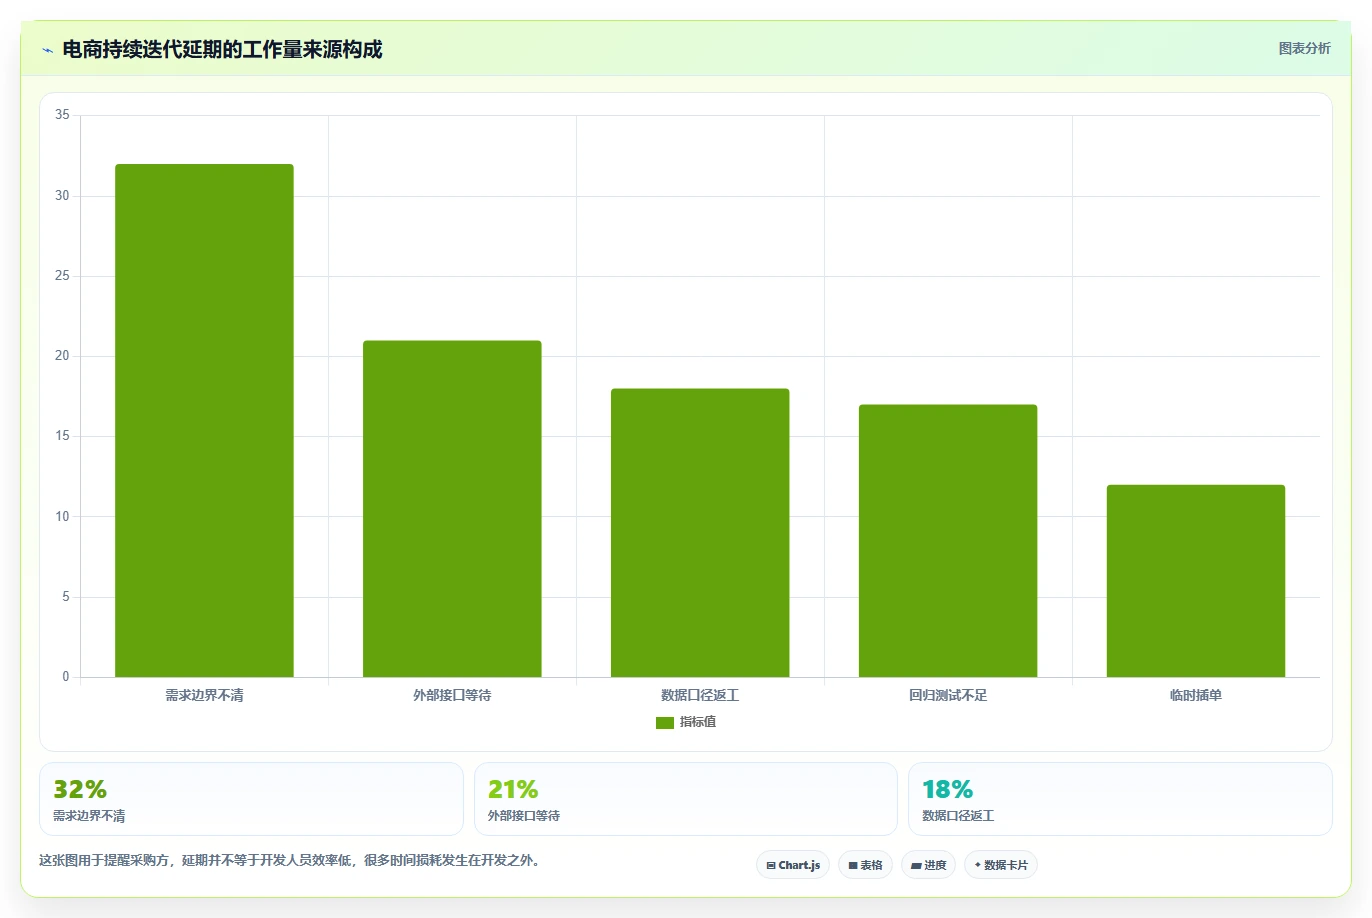
Task: Click the 表格 tag chip
Action: pyautogui.click(x=865, y=865)
